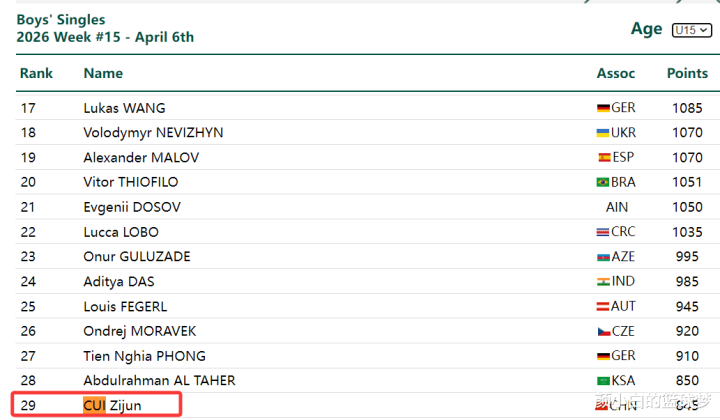The image size is (720, 420).
Task: Click Saudi flag for Abdulrahman AL TAHER
Action: pyautogui.click(x=603, y=381)
